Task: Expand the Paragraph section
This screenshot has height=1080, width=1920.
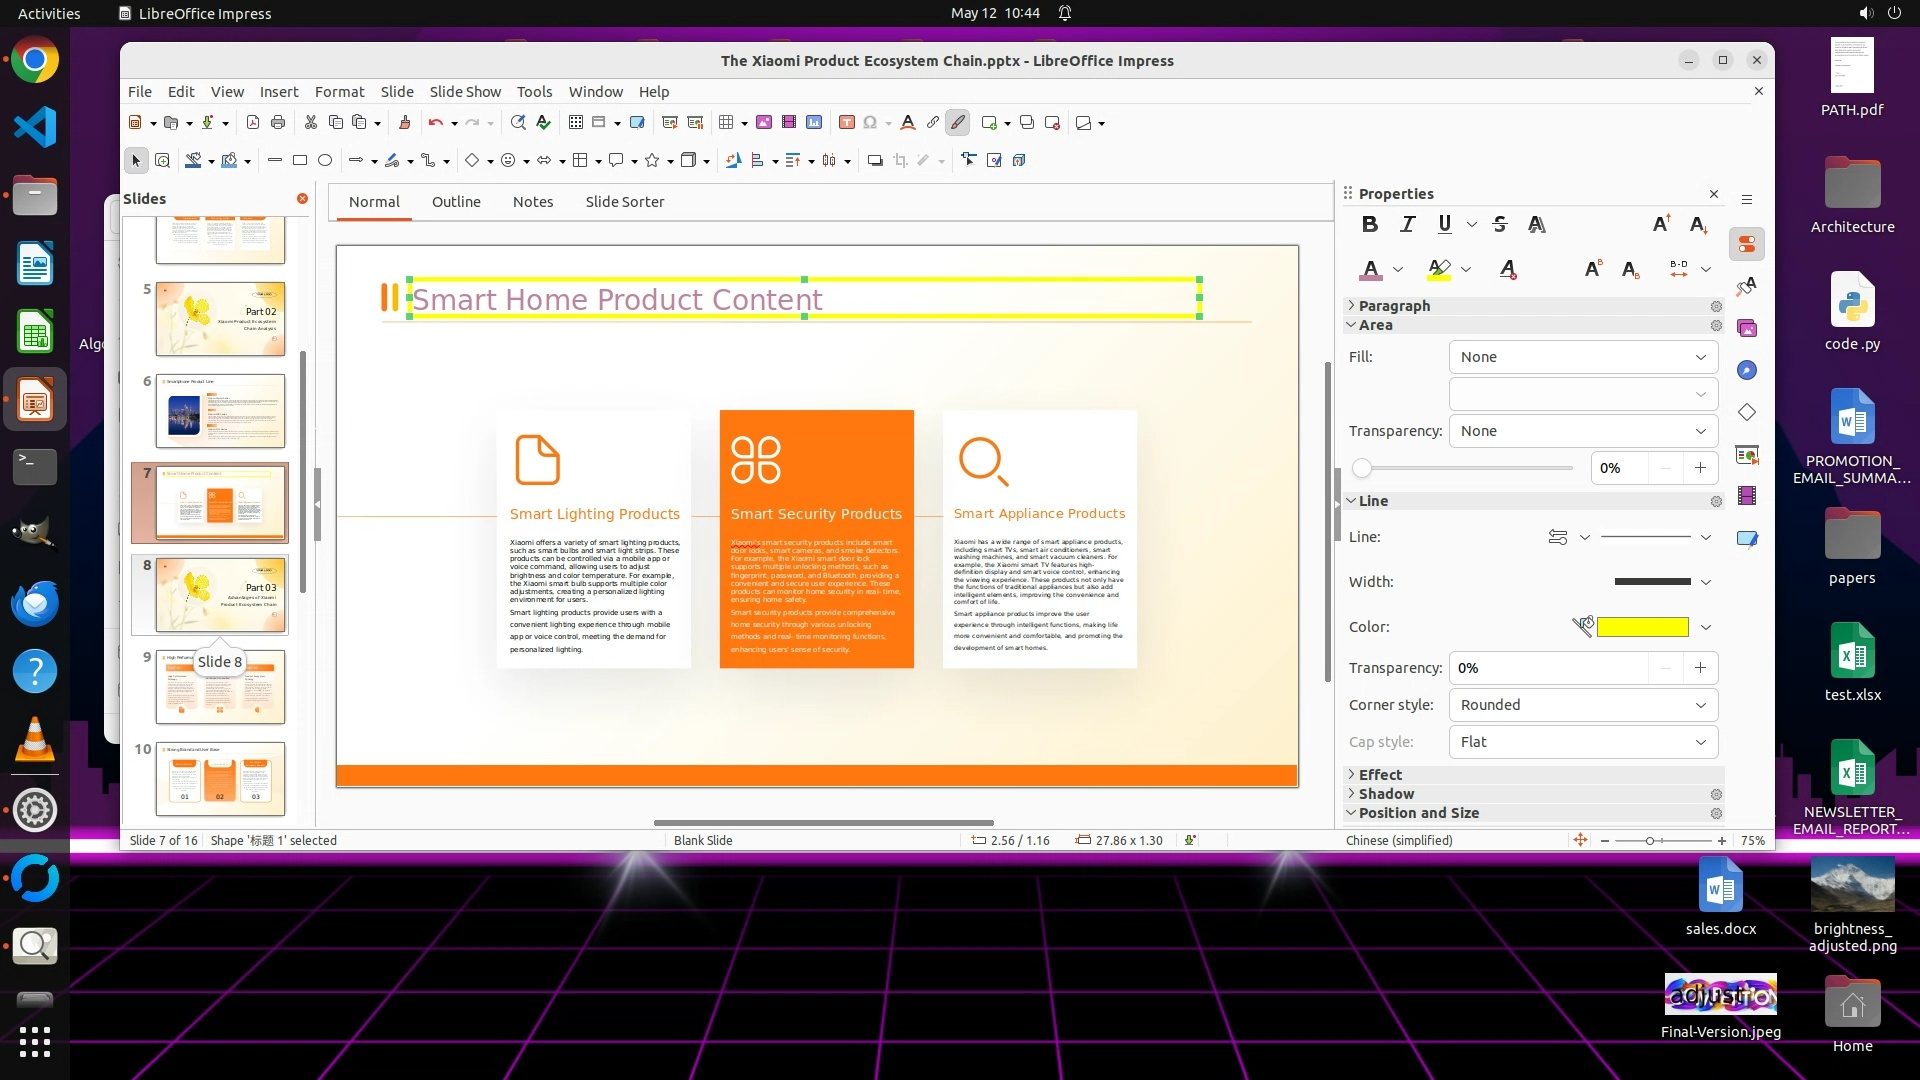Action: (1393, 306)
